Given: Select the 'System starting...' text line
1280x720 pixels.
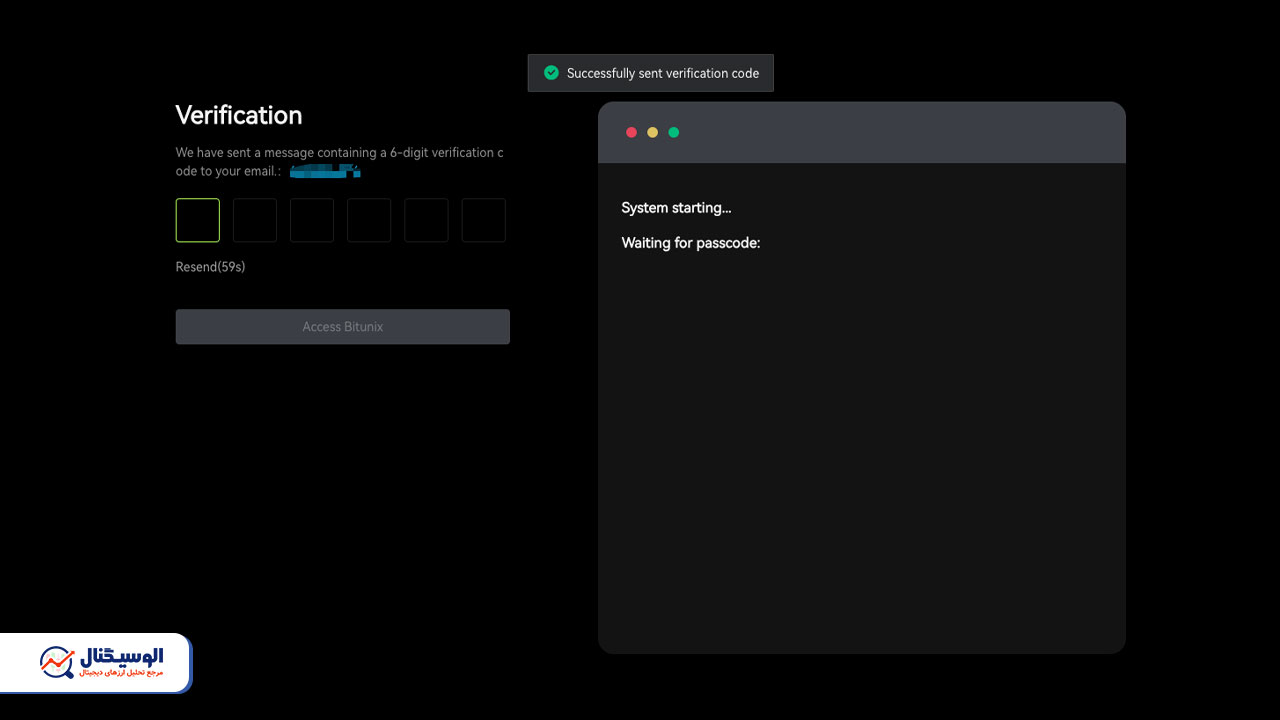Looking at the screenshot, I should tap(676, 208).
